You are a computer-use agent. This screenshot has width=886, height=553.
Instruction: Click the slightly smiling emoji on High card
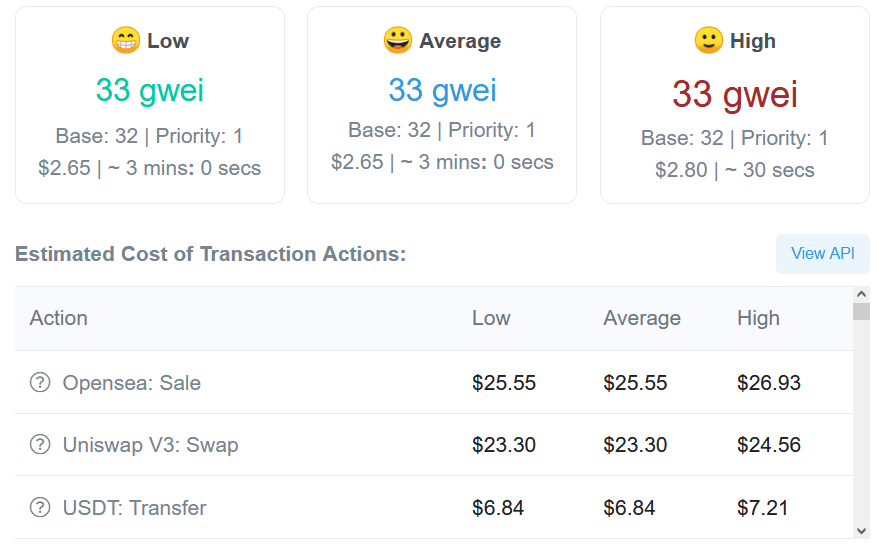coord(709,40)
